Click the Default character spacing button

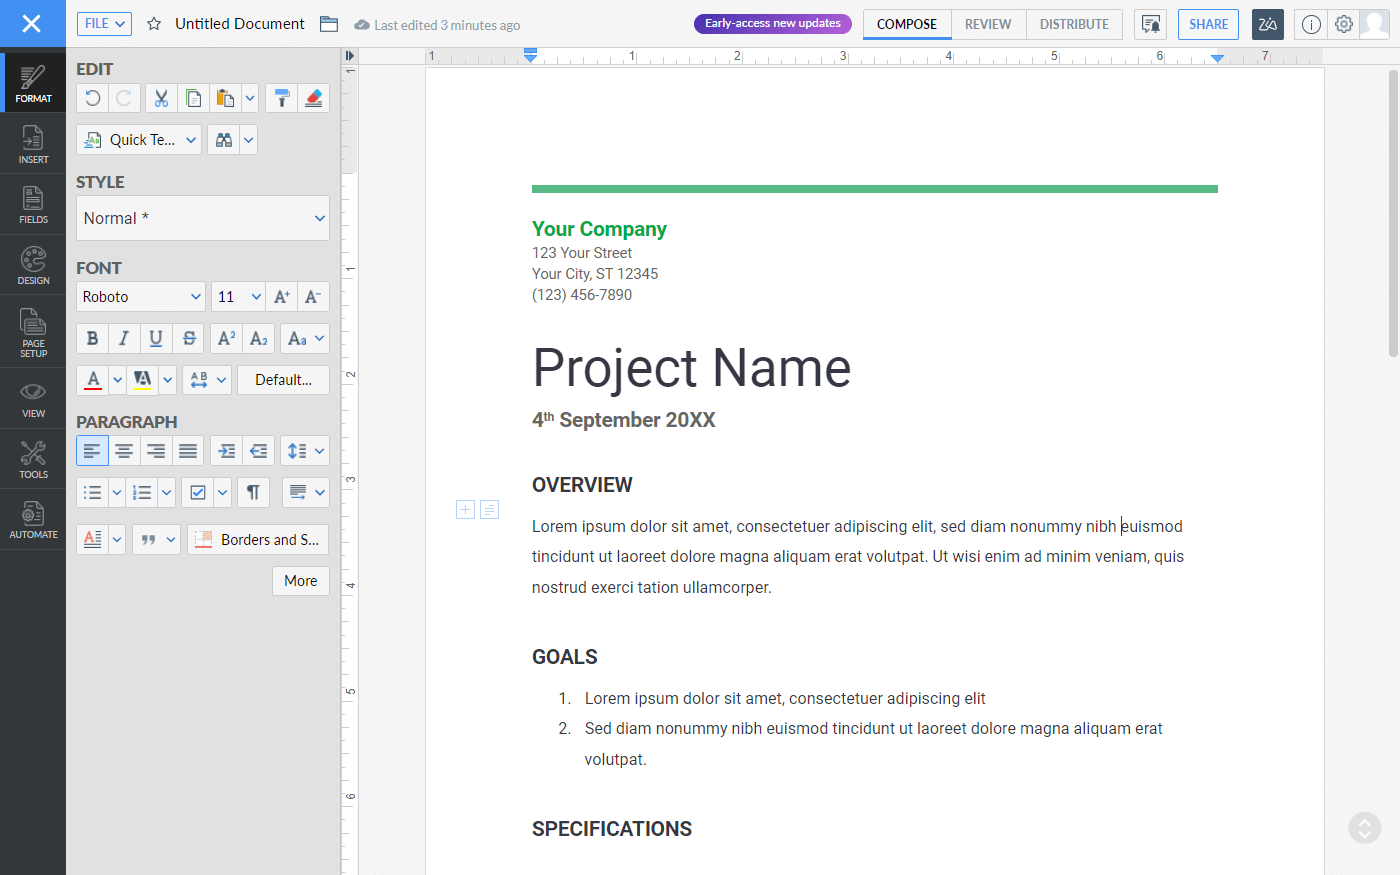click(283, 380)
